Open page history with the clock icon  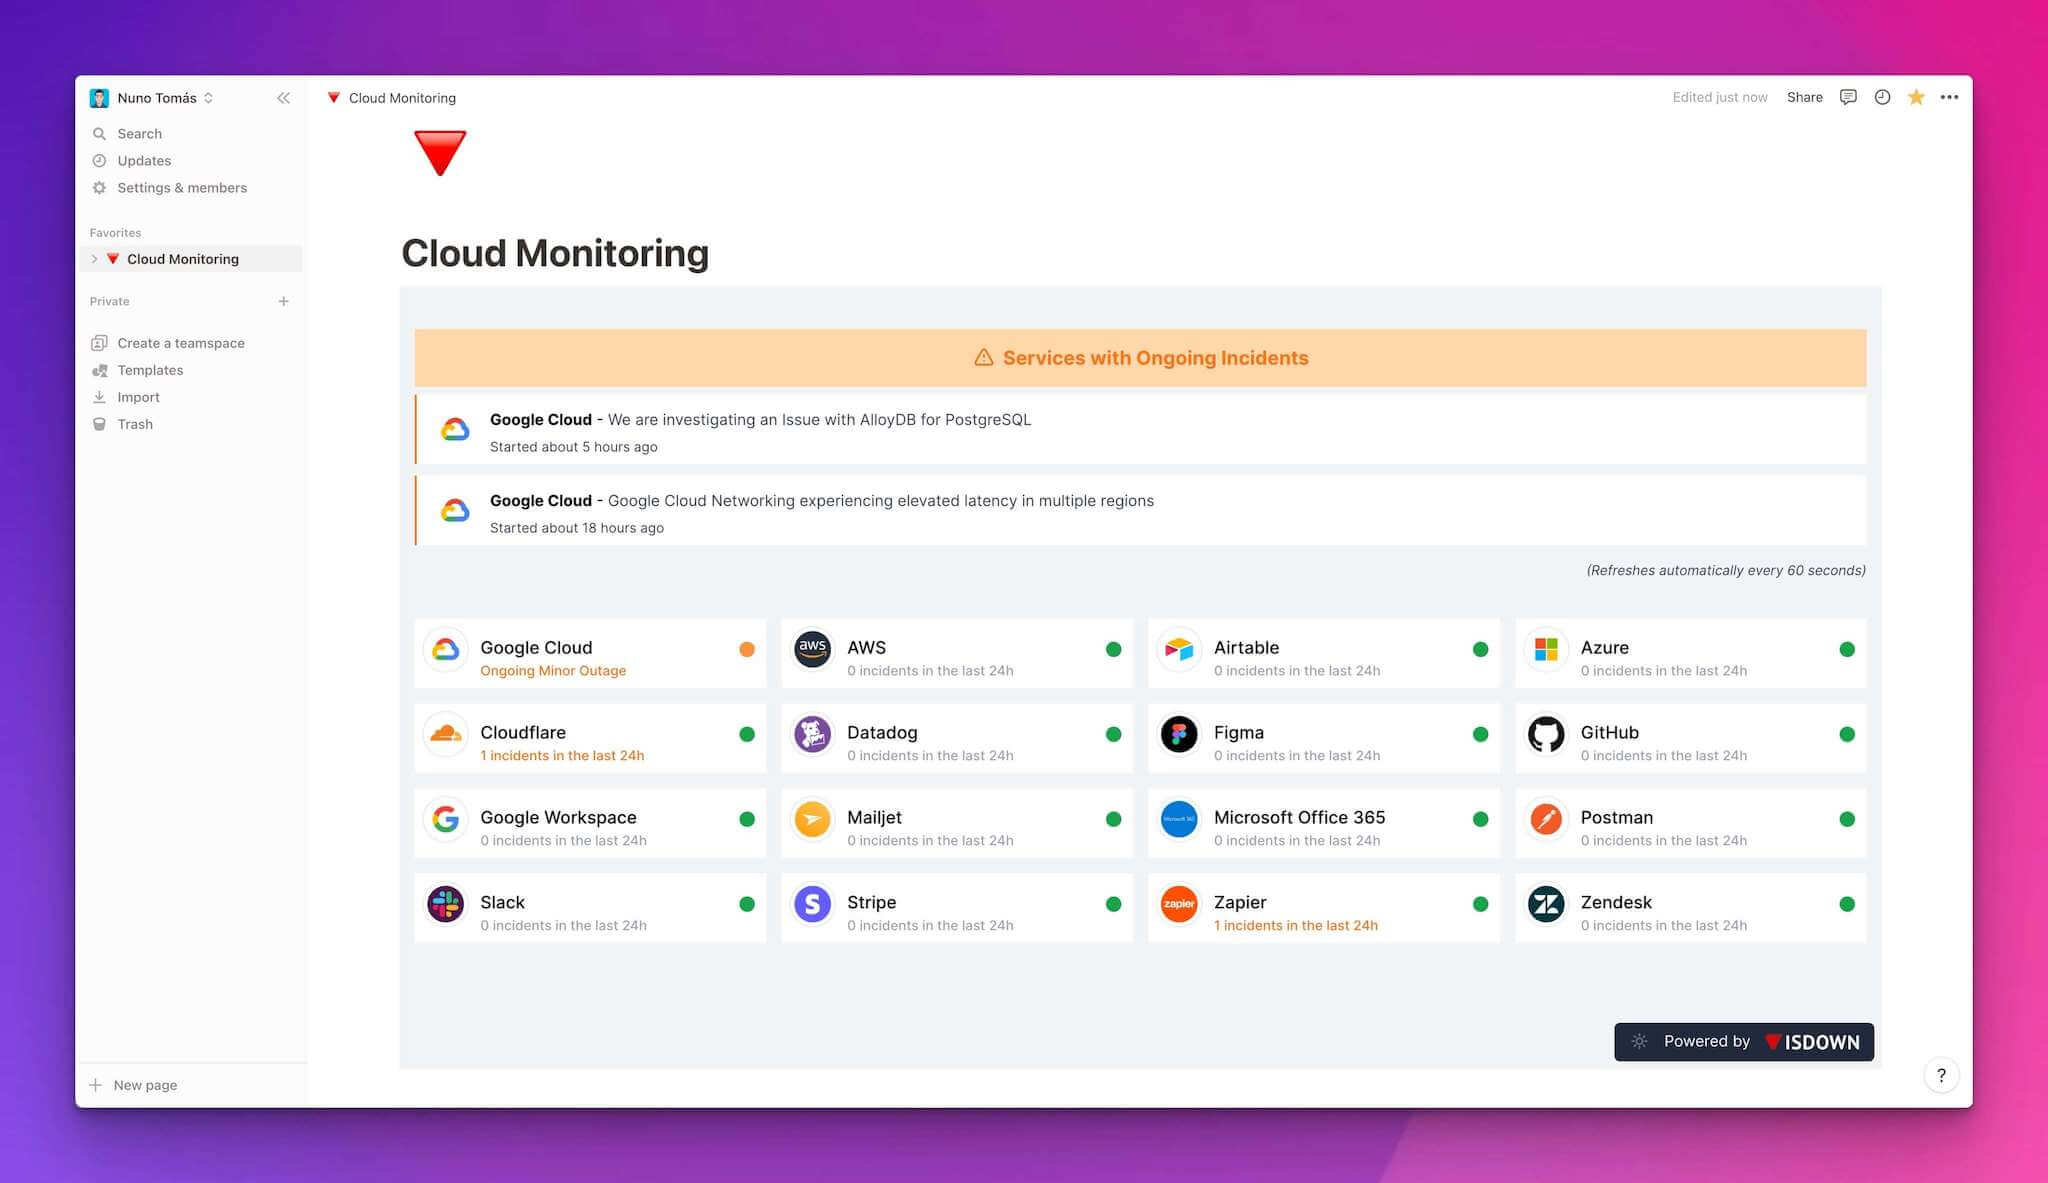(x=1882, y=97)
